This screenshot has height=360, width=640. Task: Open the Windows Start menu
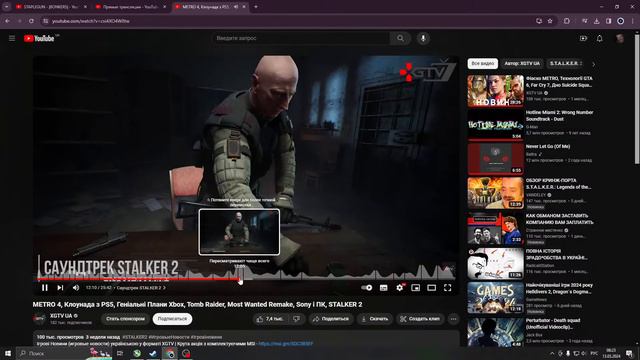click(8, 353)
